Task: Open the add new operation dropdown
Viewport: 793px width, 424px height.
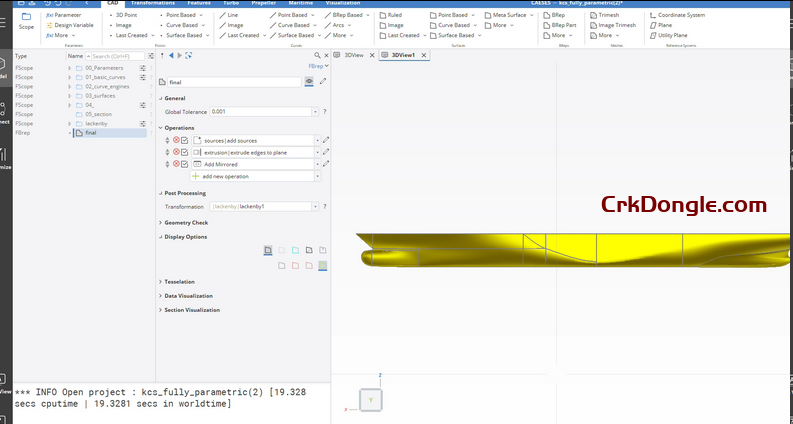Action: pyautogui.click(x=317, y=176)
